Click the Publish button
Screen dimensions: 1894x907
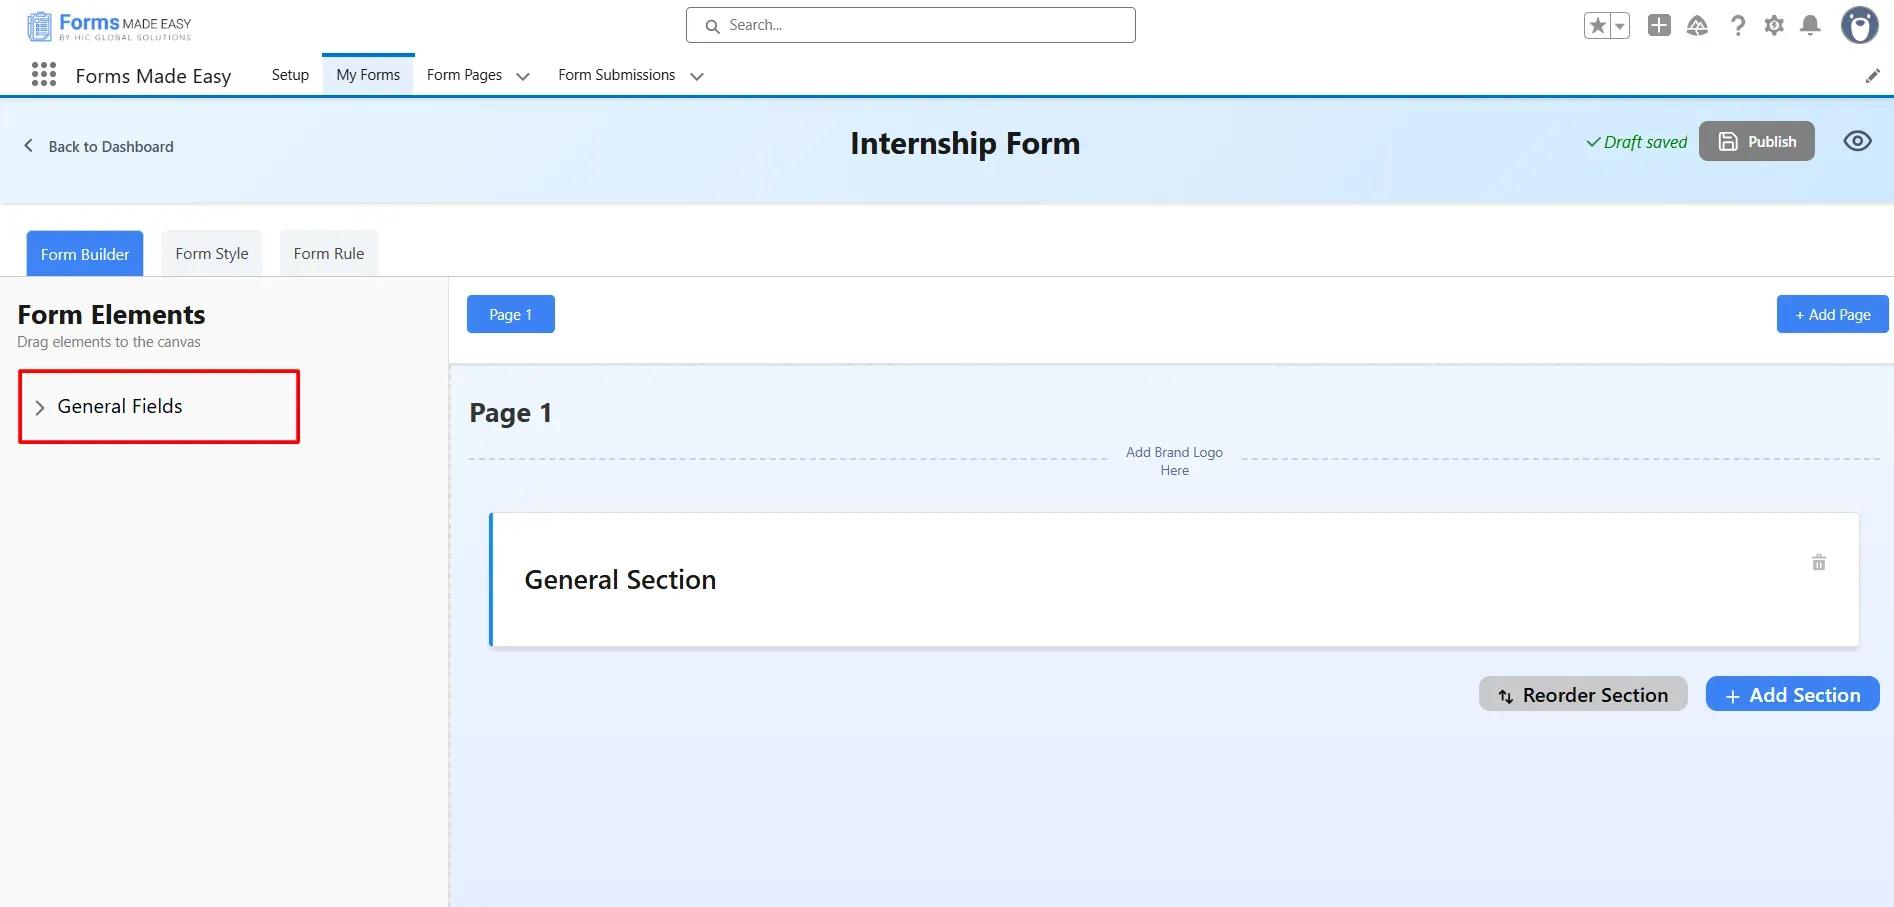[x=1756, y=142]
